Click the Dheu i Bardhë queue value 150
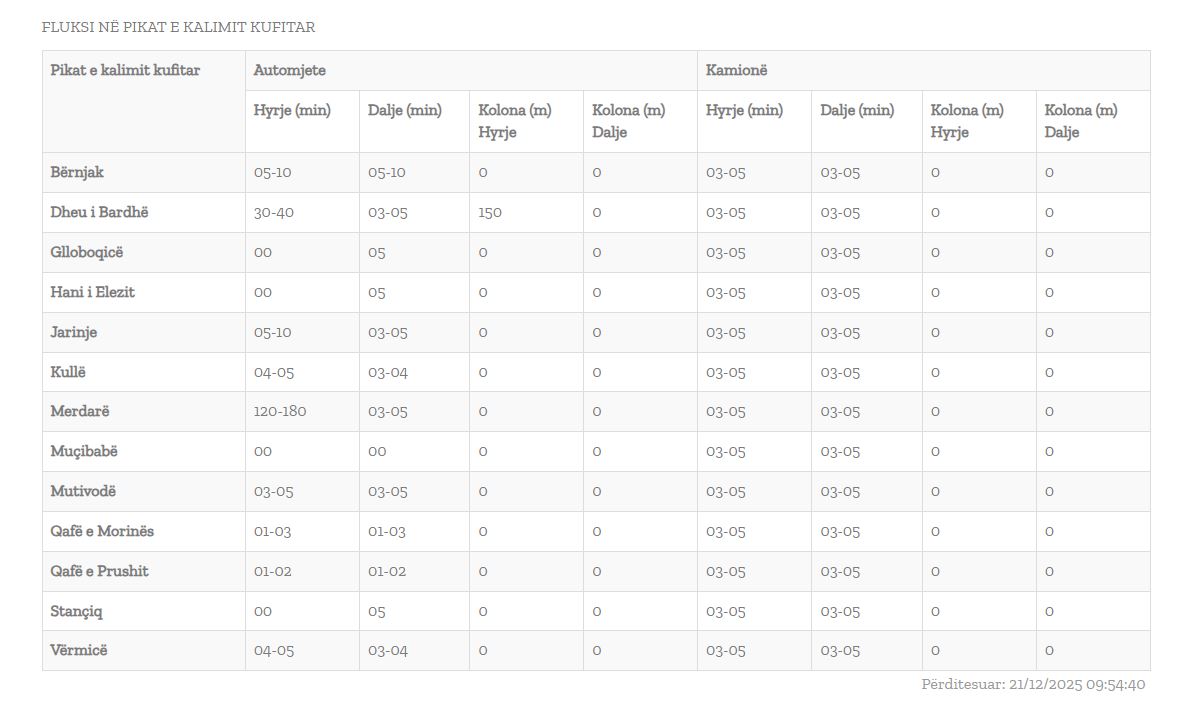Image resolution: width=1179 pixels, height=705 pixels. (x=490, y=212)
